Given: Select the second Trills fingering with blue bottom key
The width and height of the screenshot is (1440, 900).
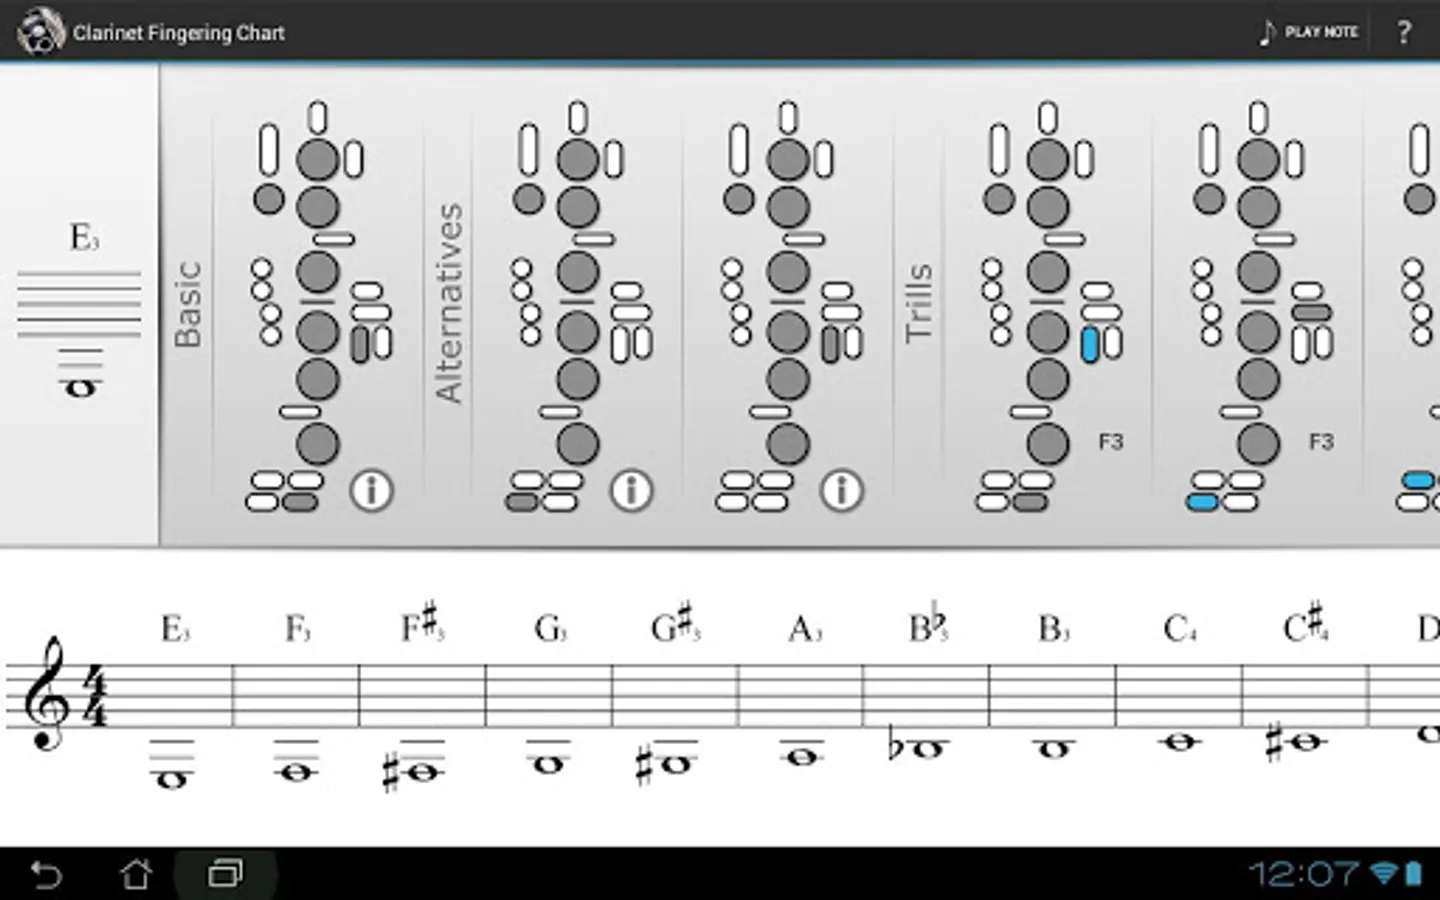Looking at the screenshot, I should point(1258,306).
